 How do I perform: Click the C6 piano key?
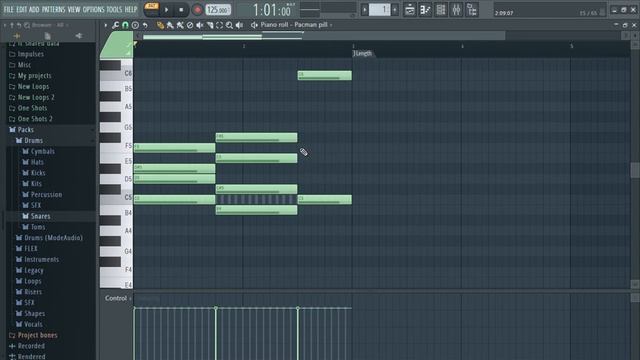(x=116, y=76)
